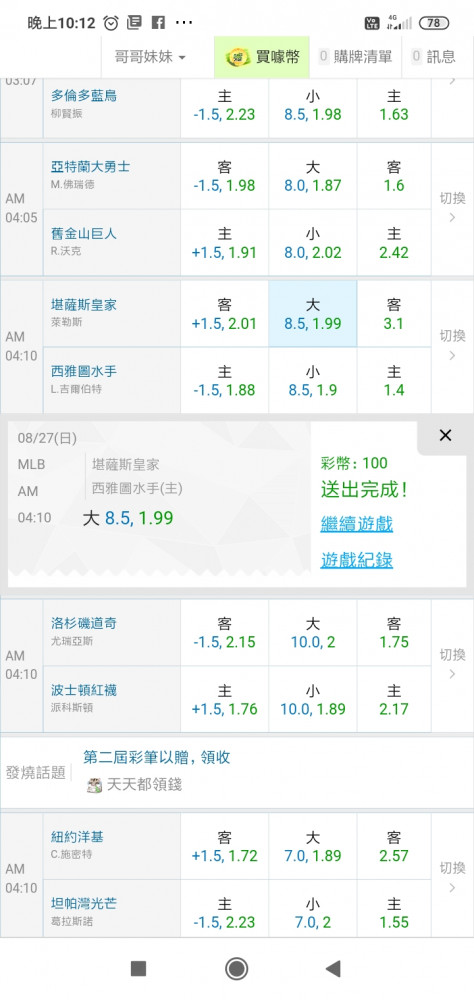The image size is (474, 1000).
Task: Open the 哥哥妹妹 account dropdown
Action: [150, 57]
